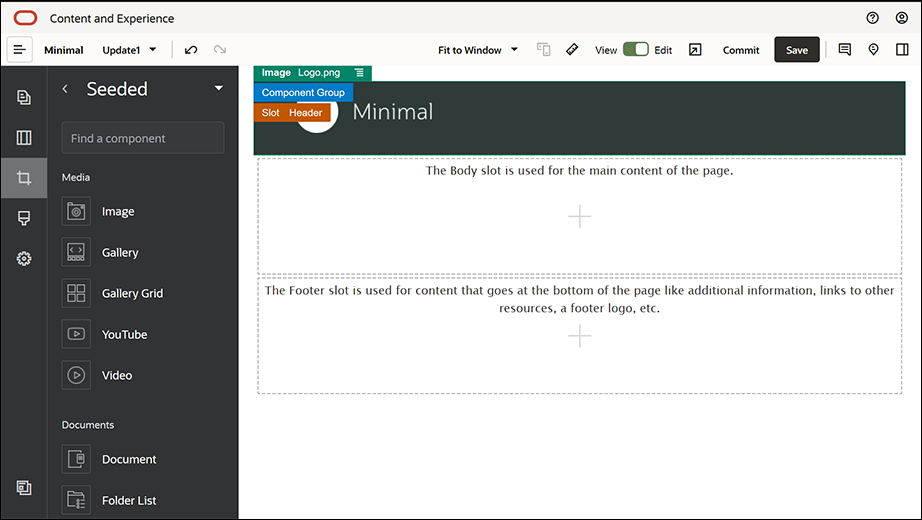
Task: Select the Image component icon
Action: (x=76, y=211)
